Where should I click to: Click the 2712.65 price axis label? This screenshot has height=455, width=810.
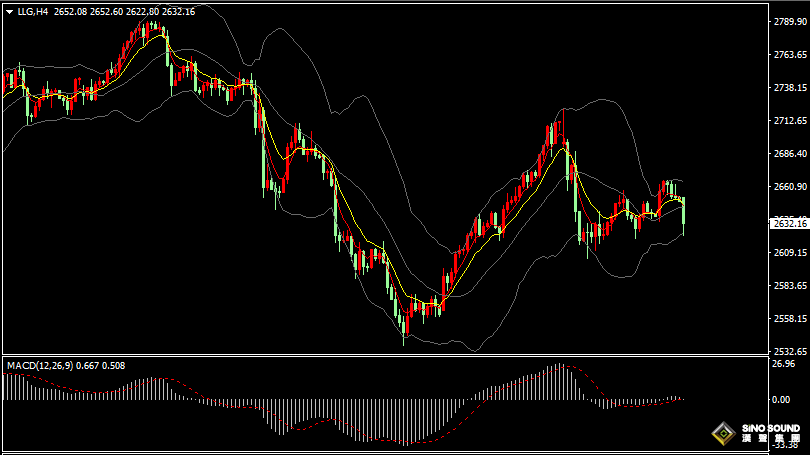click(x=790, y=121)
